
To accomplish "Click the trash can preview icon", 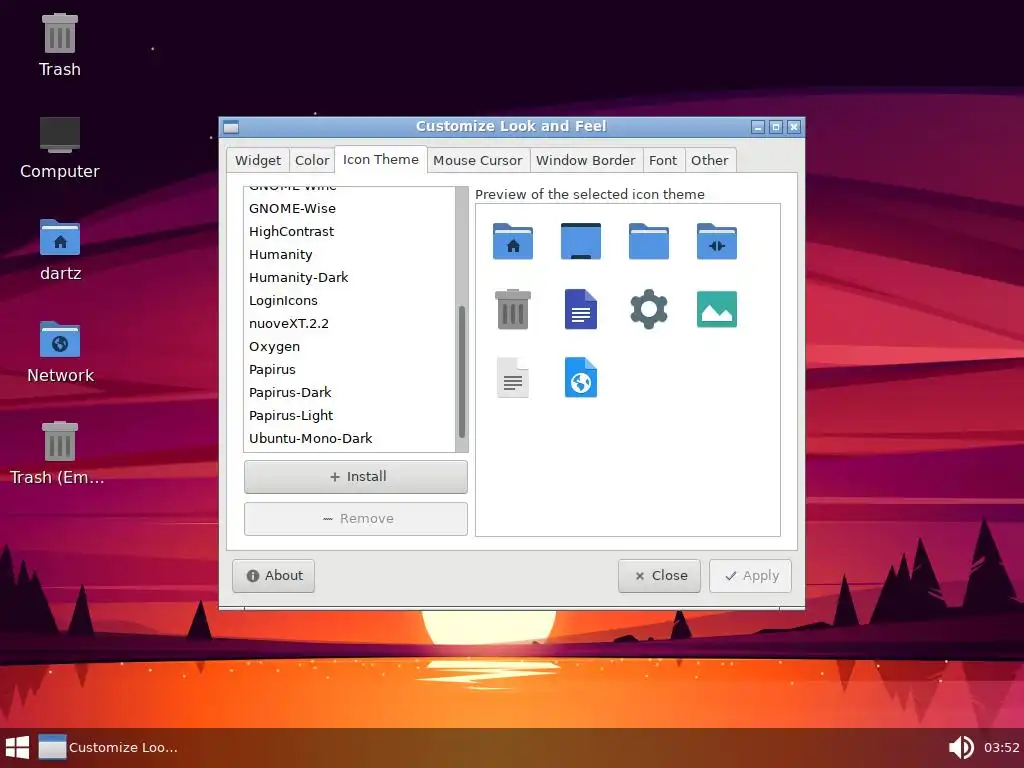I will [x=513, y=310].
